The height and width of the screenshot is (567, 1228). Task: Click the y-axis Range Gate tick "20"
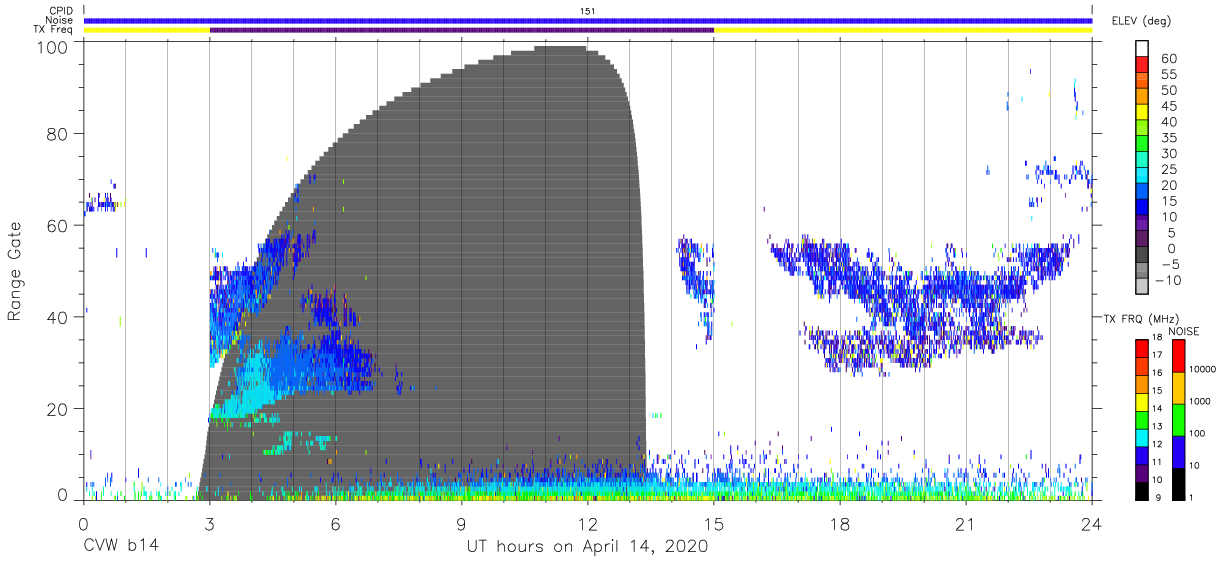58,409
